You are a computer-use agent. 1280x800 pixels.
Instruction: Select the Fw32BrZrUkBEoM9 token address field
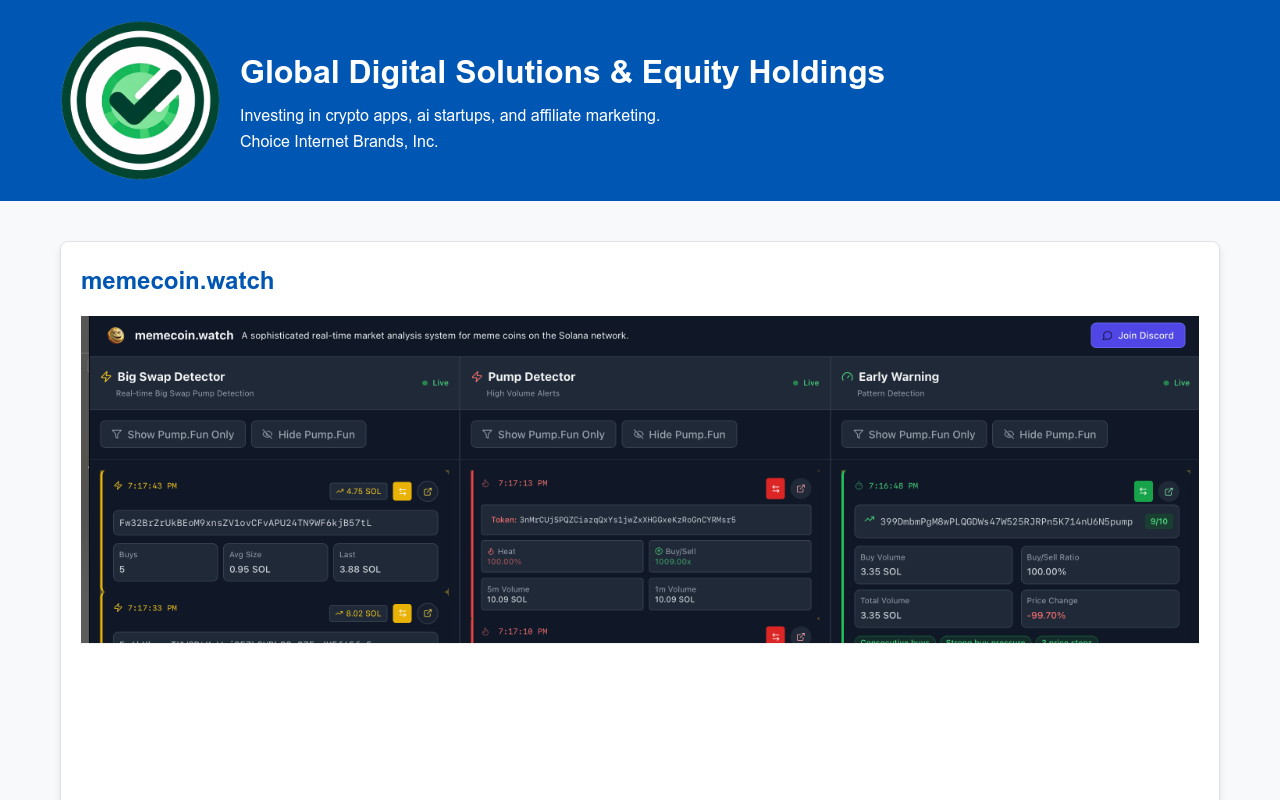pos(275,522)
